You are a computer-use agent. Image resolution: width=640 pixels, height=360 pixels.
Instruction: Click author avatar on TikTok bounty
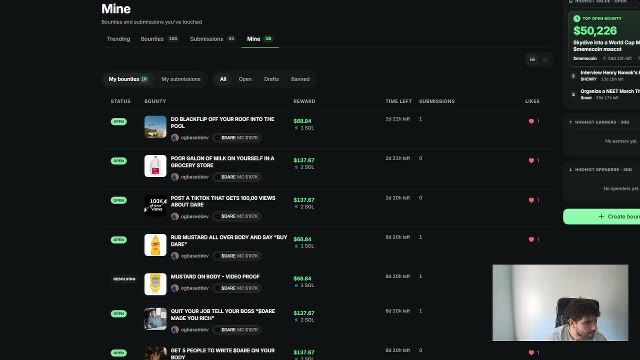pyautogui.click(x=175, y=216)
